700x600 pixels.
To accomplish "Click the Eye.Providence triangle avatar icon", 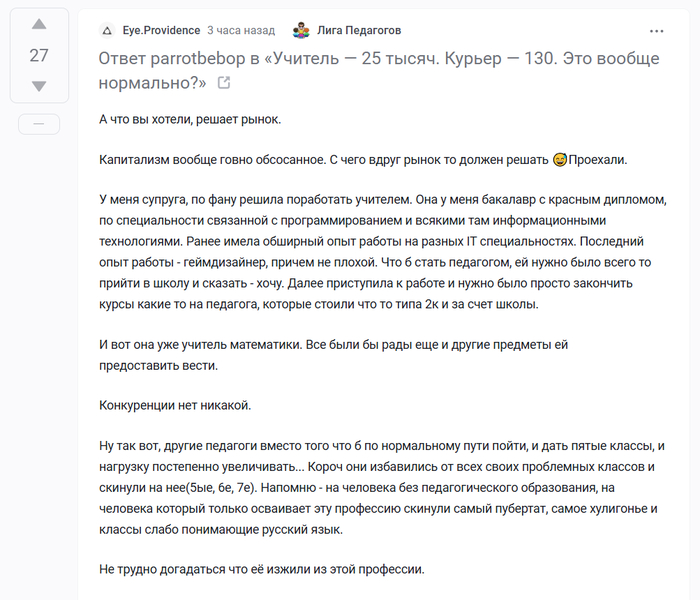I will click(107, 31).
